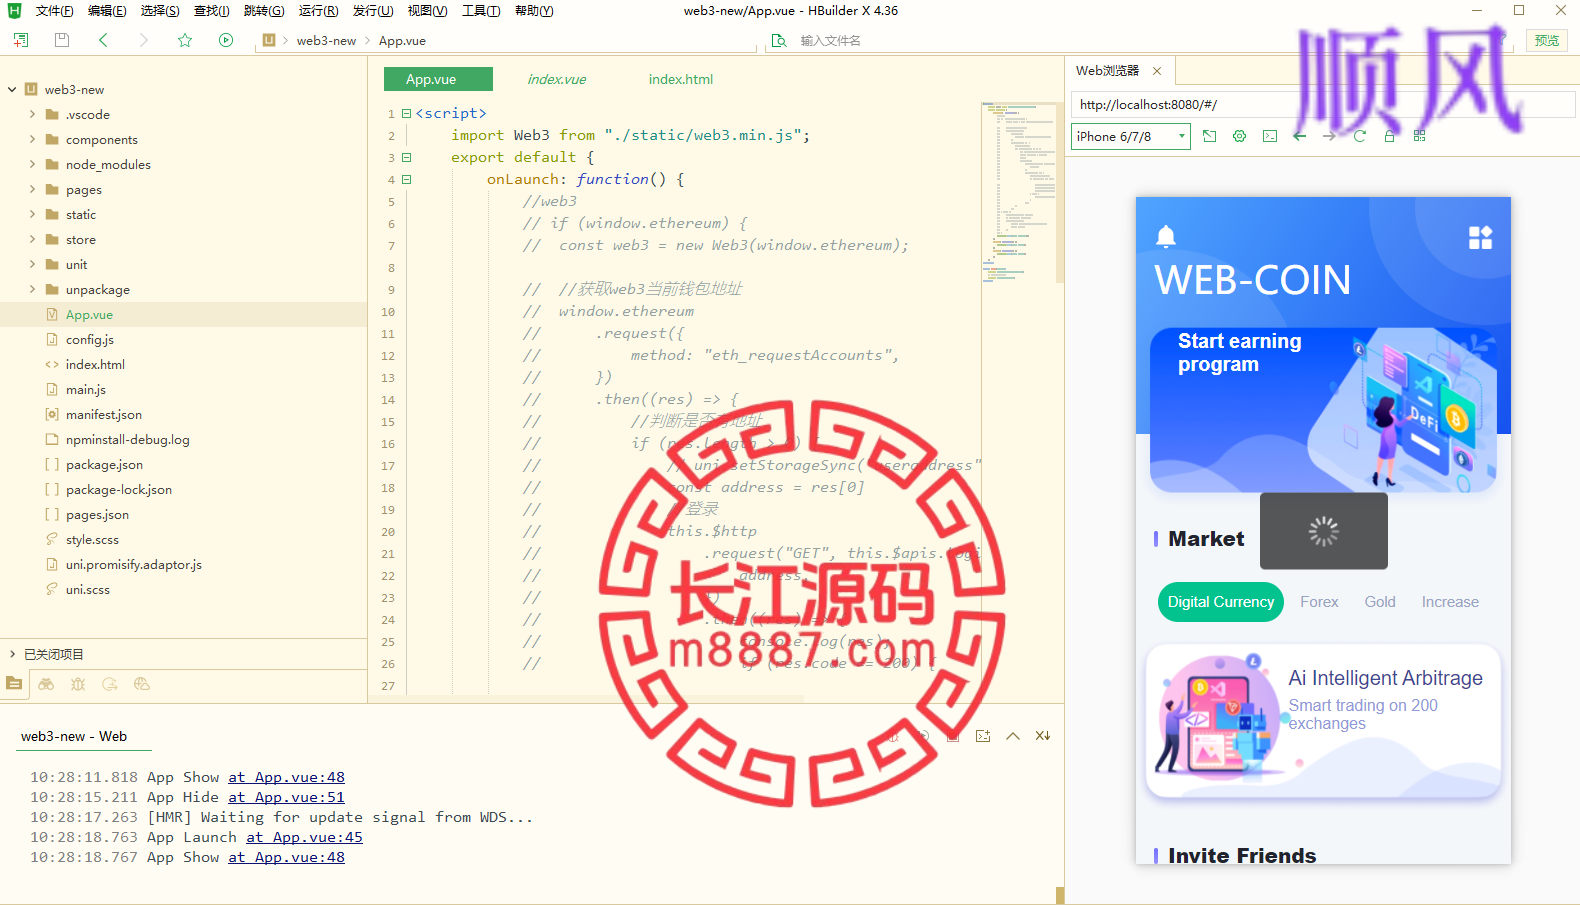1580x905 pixels.
Task: Expand the static folder
Action: (x=32, y=214)
